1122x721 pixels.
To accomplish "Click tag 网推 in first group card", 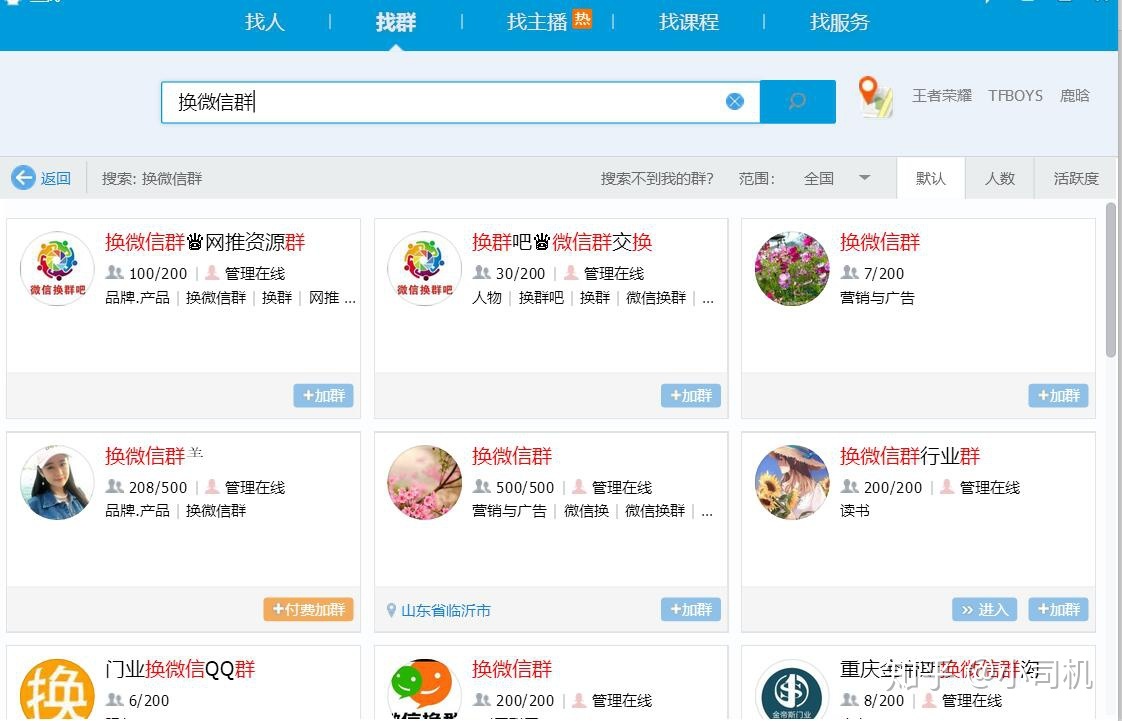I will tap(323, 298).
